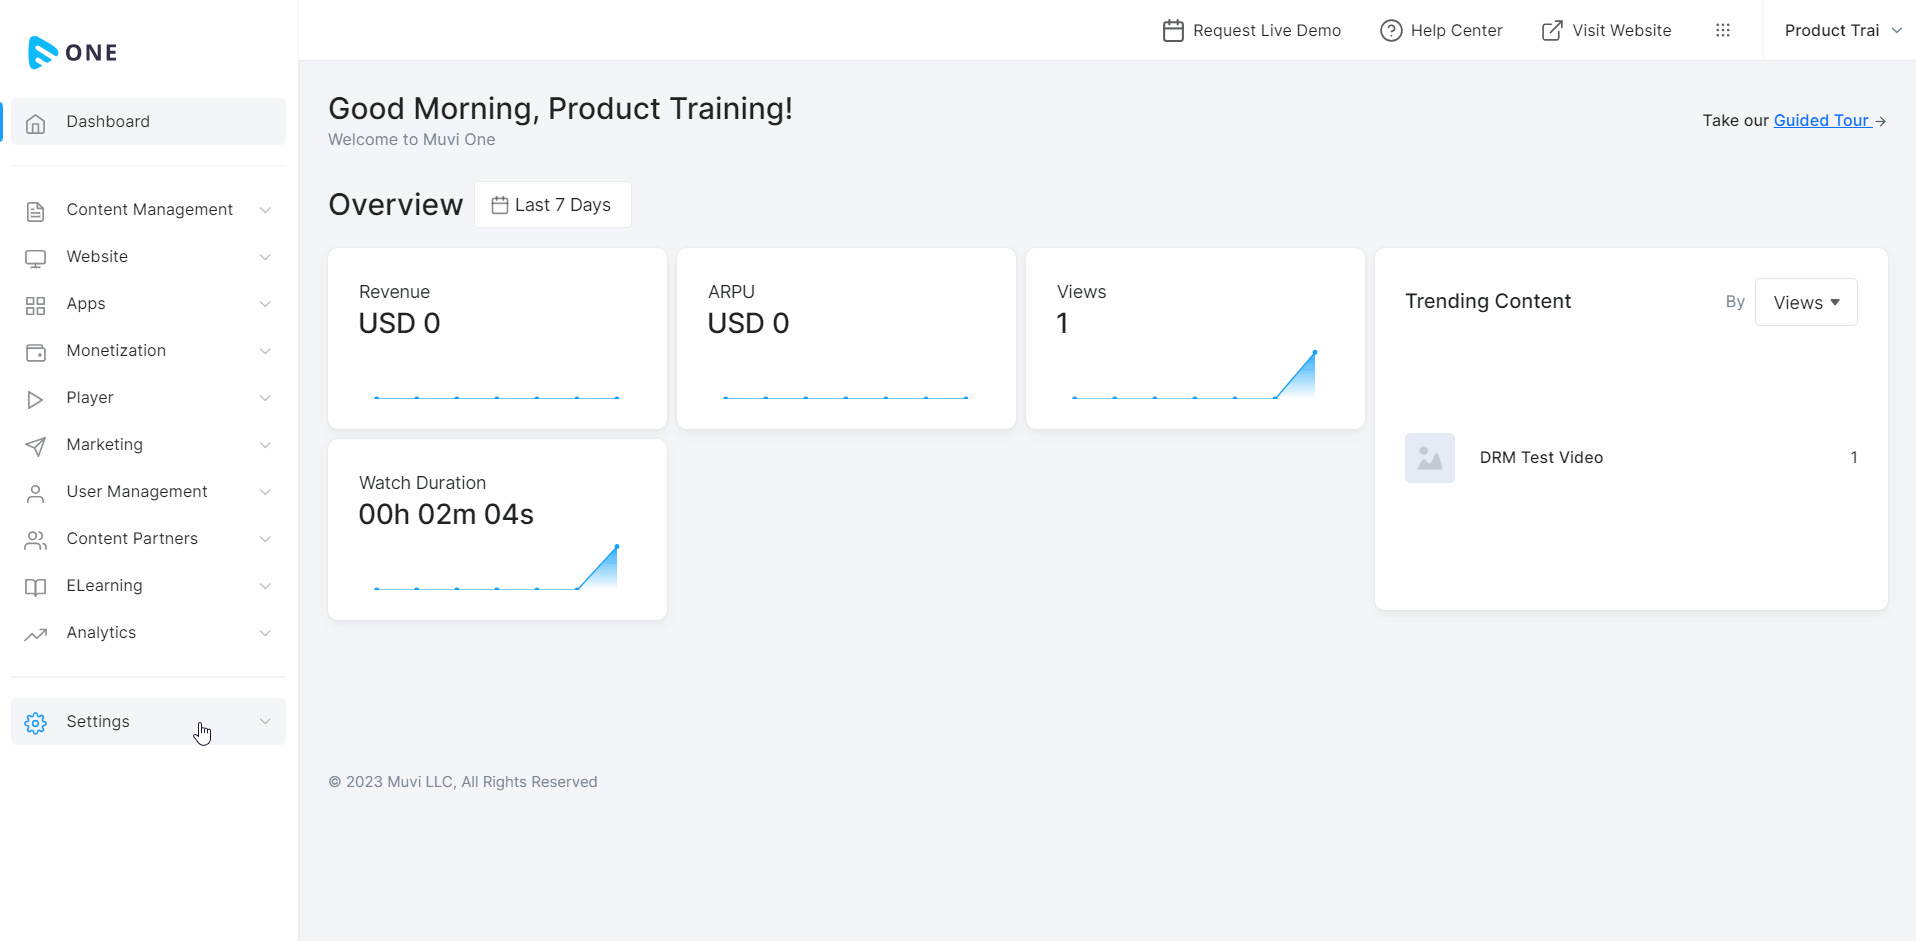Expand the Settings section chevron
The height and width of the screenshot is (941, 1916).
point(265,721)
